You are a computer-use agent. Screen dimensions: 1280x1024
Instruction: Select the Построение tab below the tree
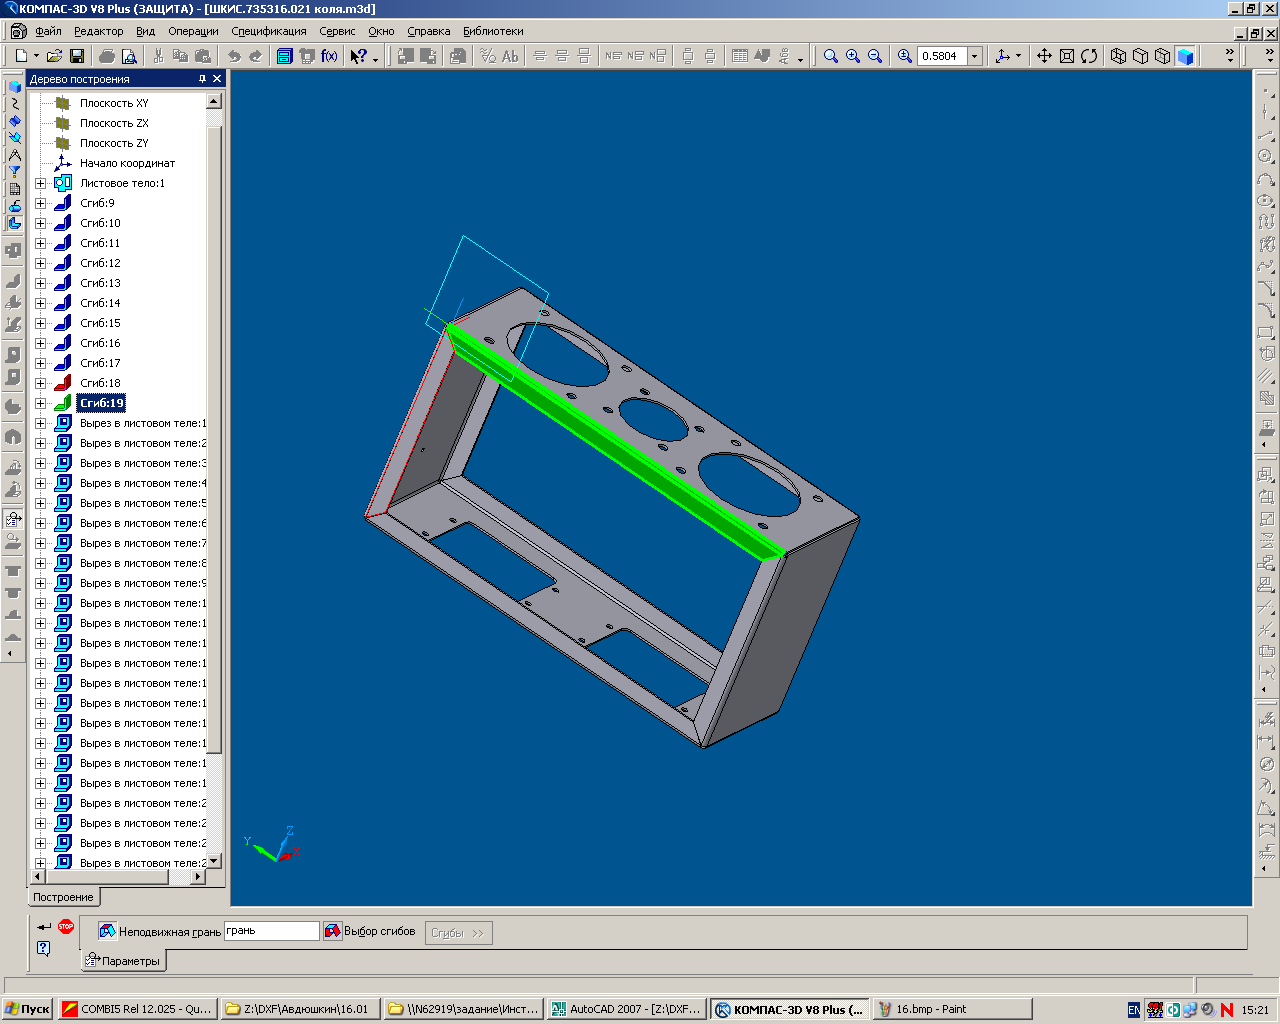(63, 897)
